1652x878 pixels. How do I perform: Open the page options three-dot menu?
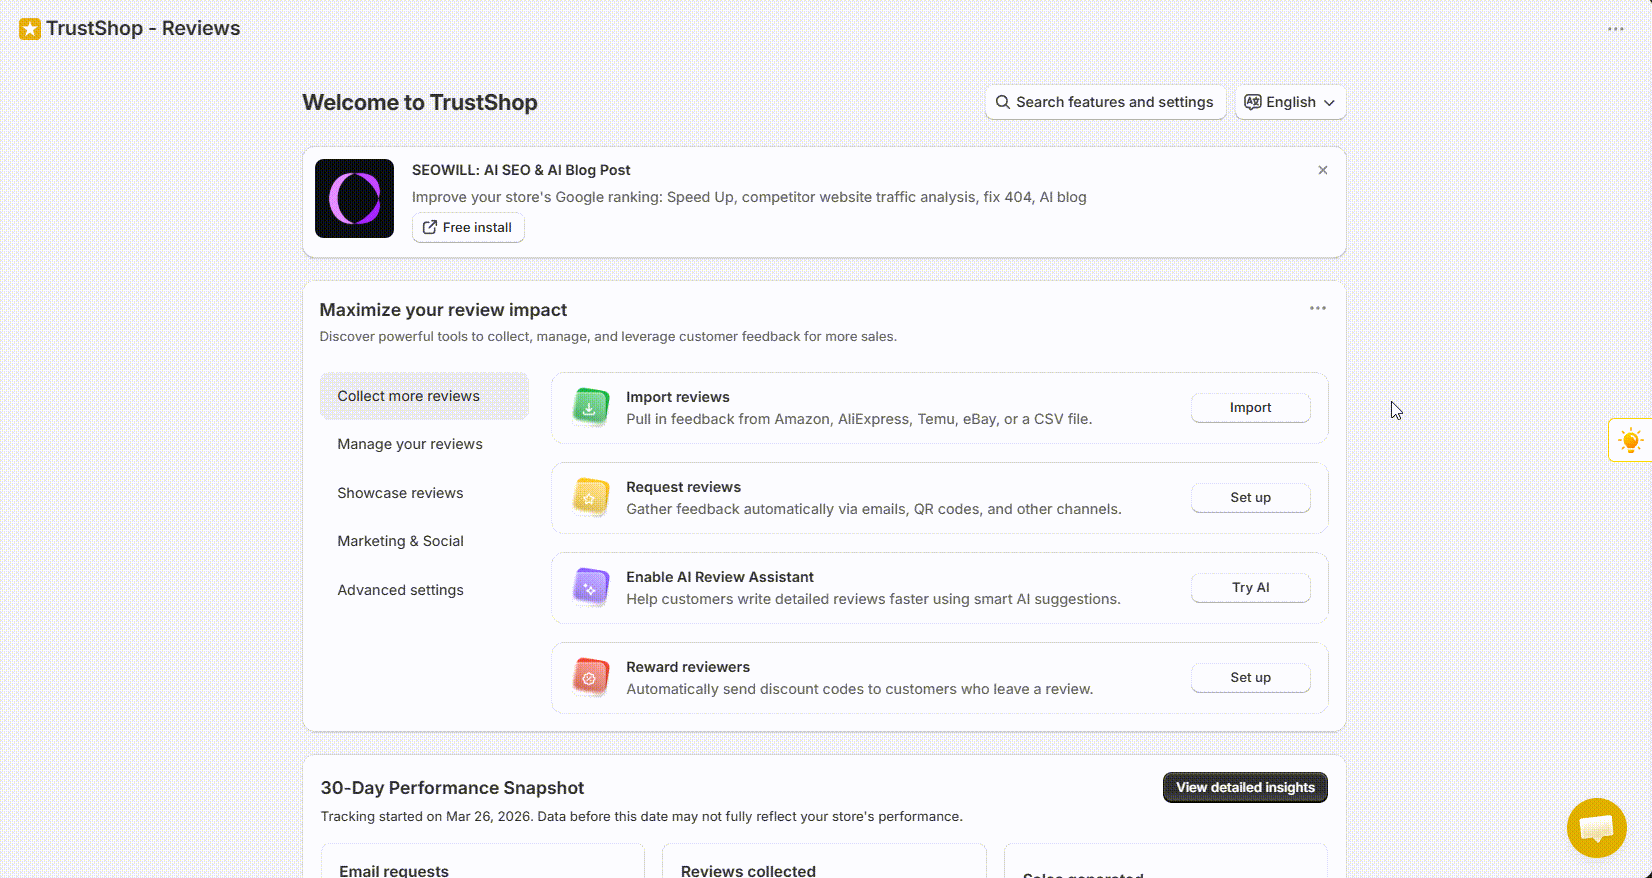[1616, 29]
